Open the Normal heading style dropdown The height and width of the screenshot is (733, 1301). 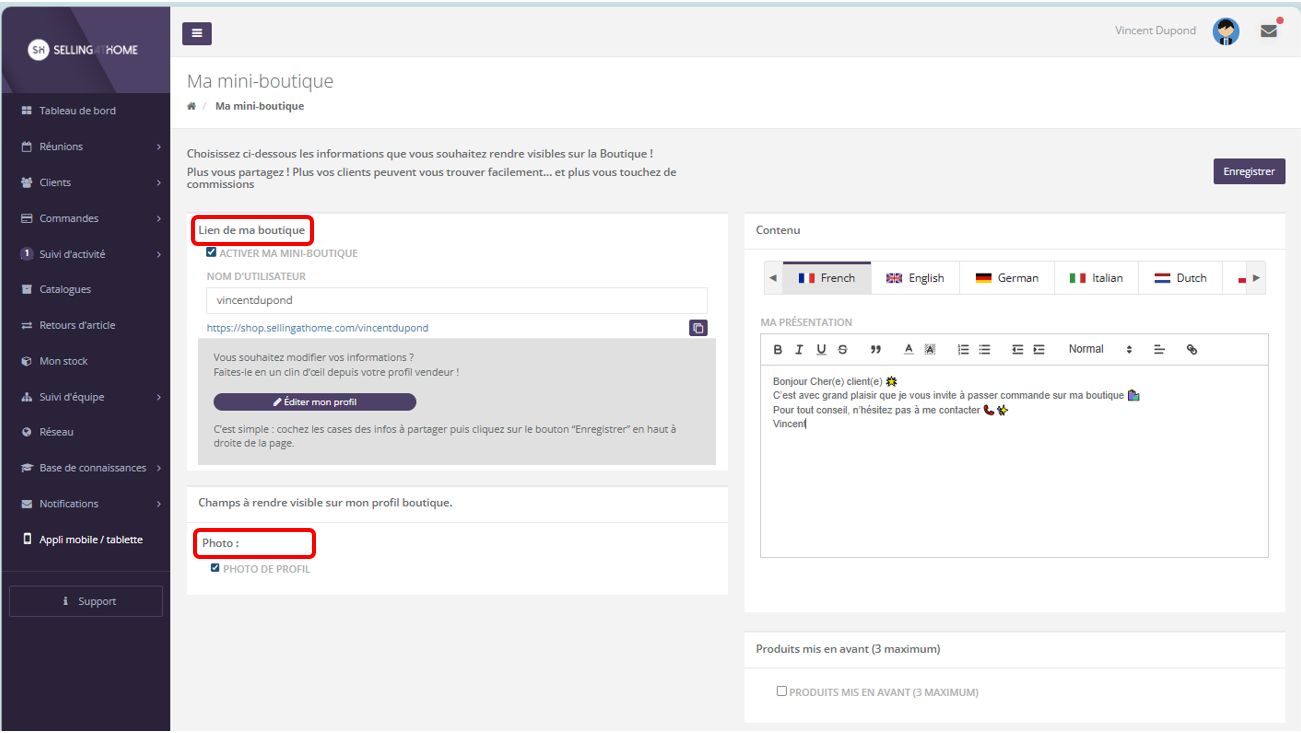click(x=1100, y=350)
